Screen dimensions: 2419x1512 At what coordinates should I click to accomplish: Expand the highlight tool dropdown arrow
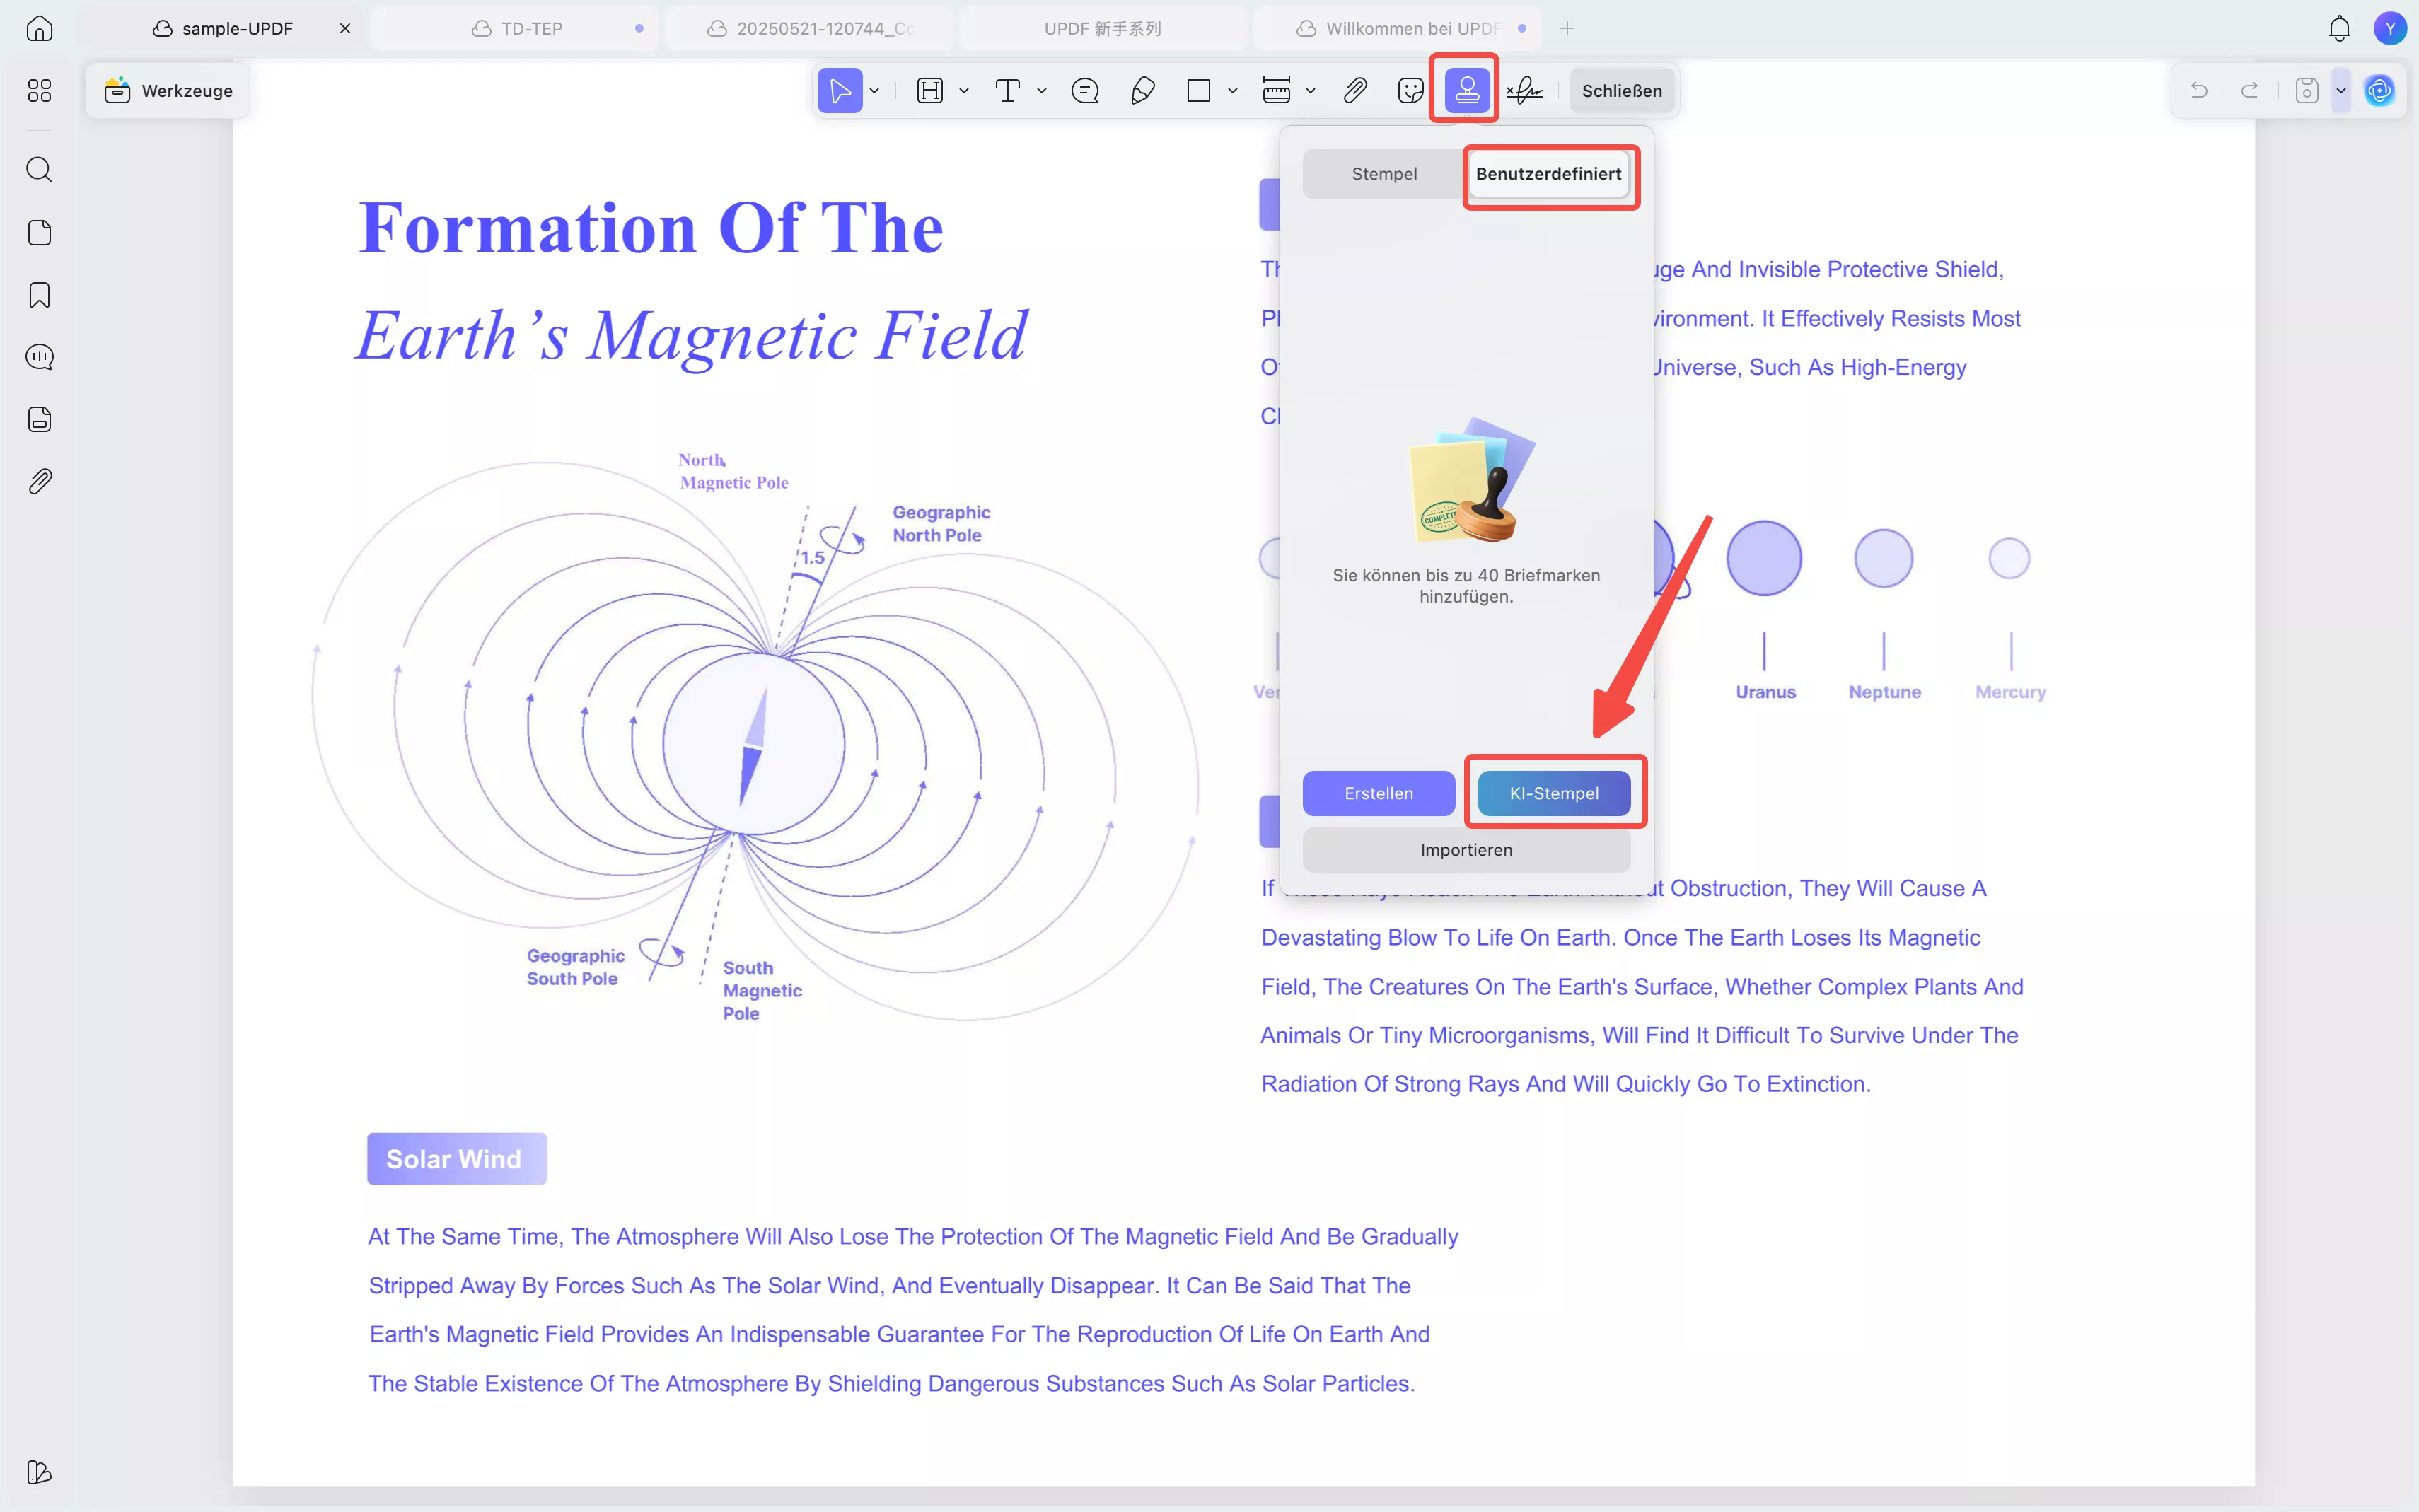[964, 91]
